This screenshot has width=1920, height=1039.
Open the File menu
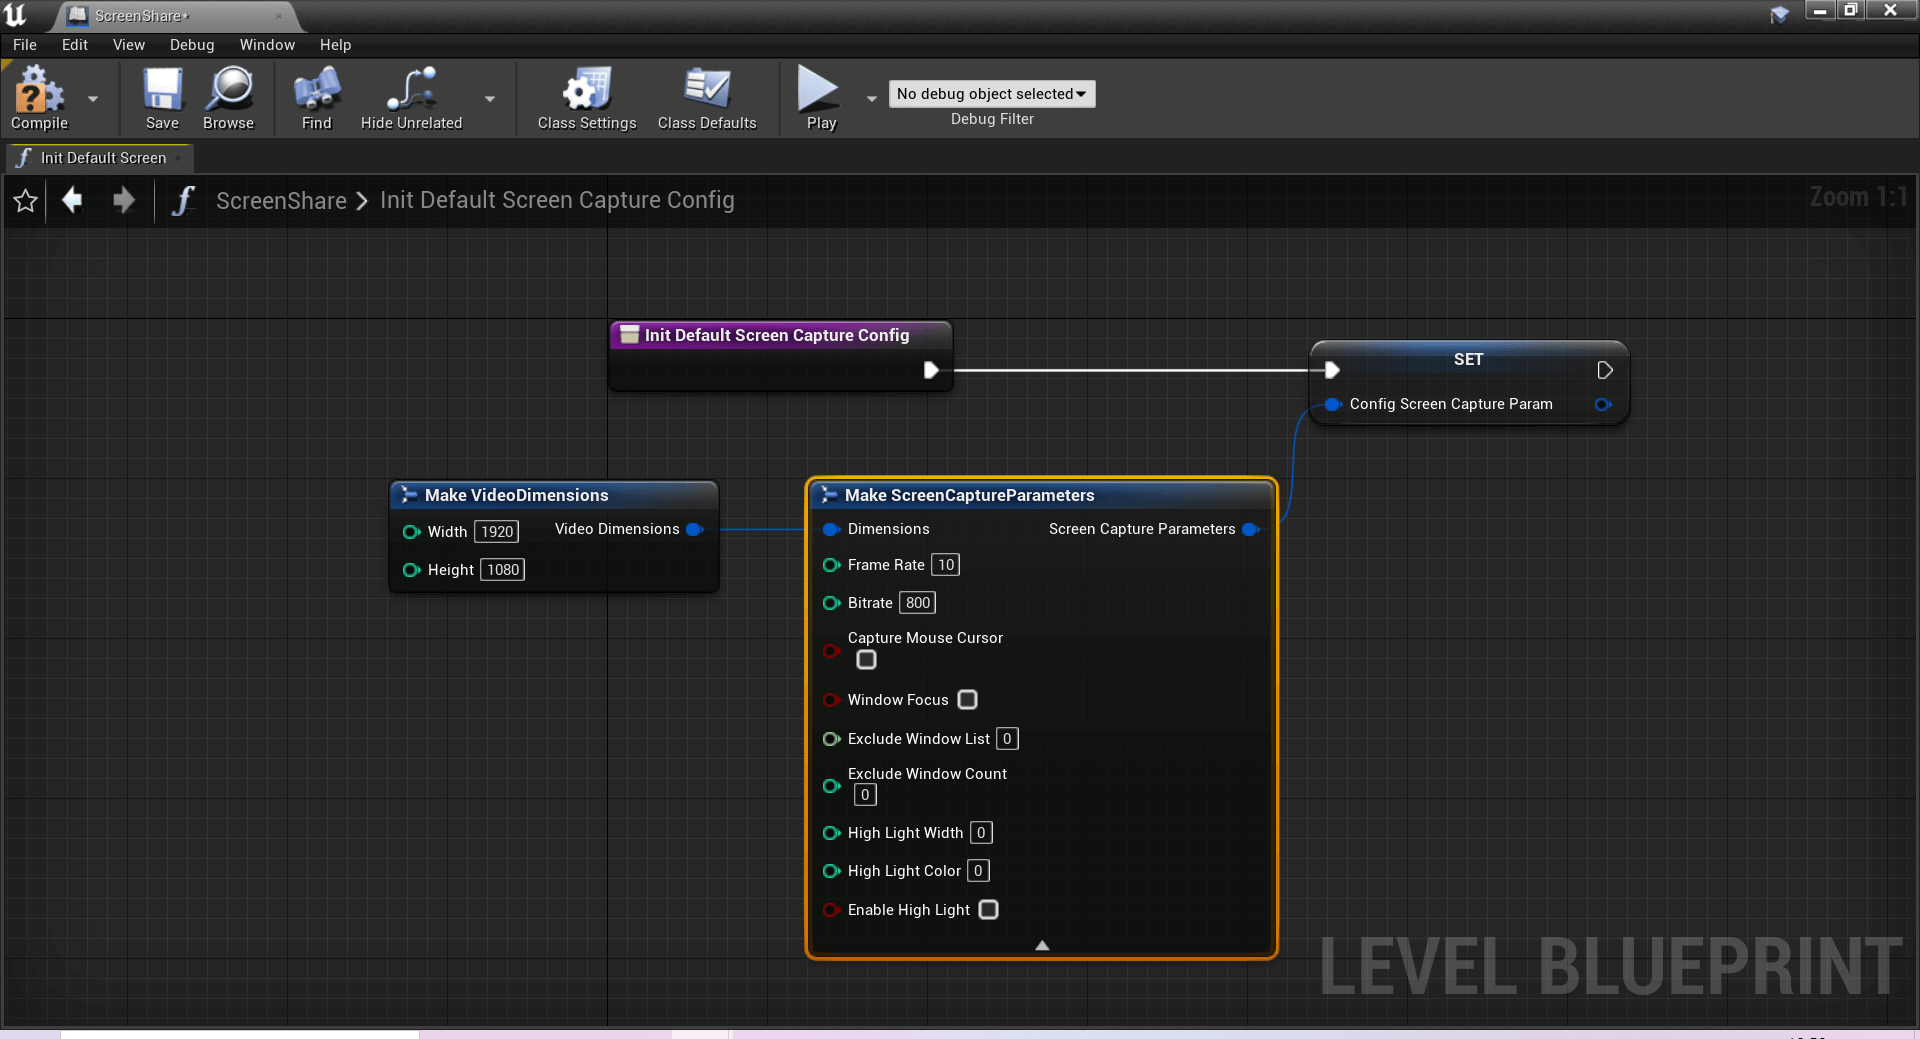click(25, 45)
